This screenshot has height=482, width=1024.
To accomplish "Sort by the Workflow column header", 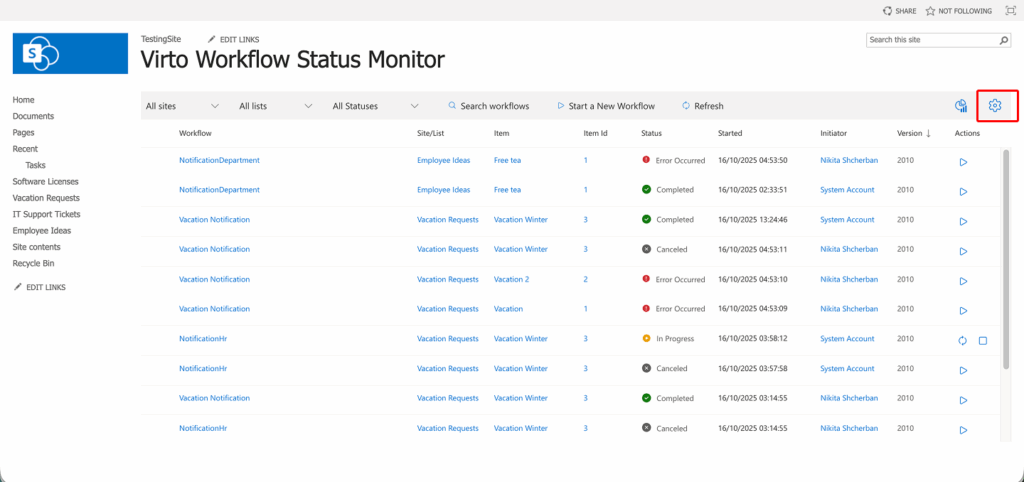I will click(x=195, y=133).
